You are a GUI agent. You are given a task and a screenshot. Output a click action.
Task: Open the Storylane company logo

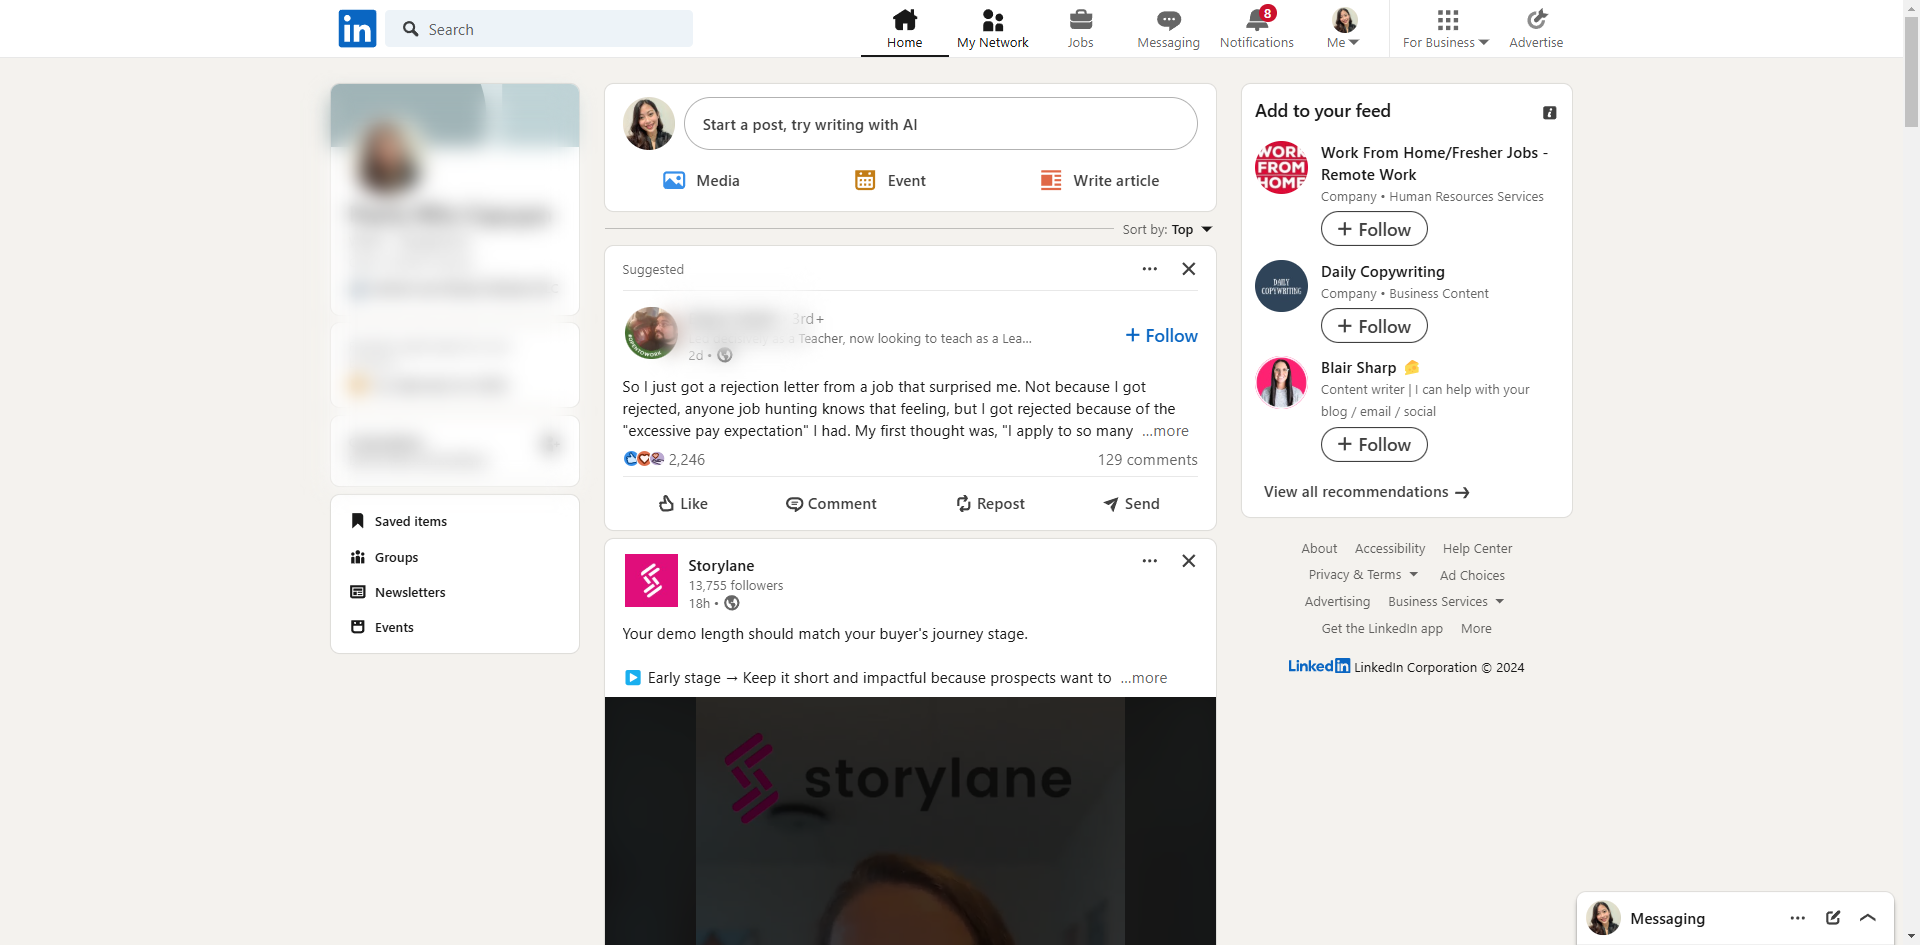[651, 580]
